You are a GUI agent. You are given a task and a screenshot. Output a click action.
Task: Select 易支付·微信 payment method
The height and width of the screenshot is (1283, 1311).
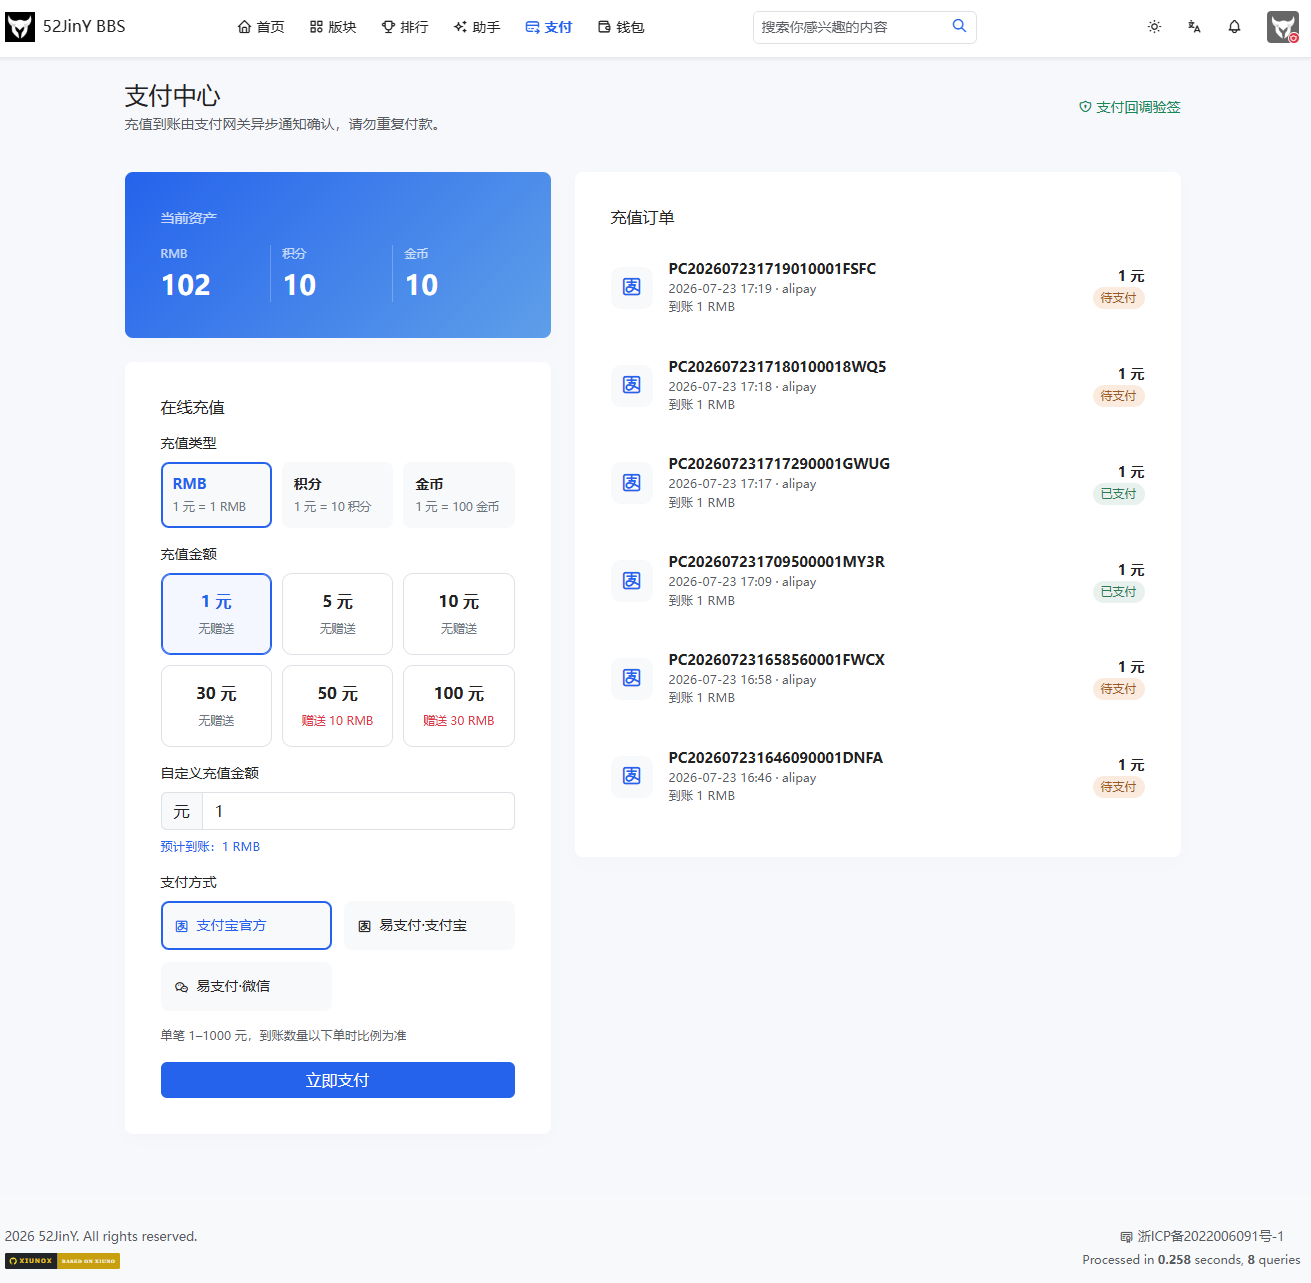pyautogui.click(x=246, y=986)
